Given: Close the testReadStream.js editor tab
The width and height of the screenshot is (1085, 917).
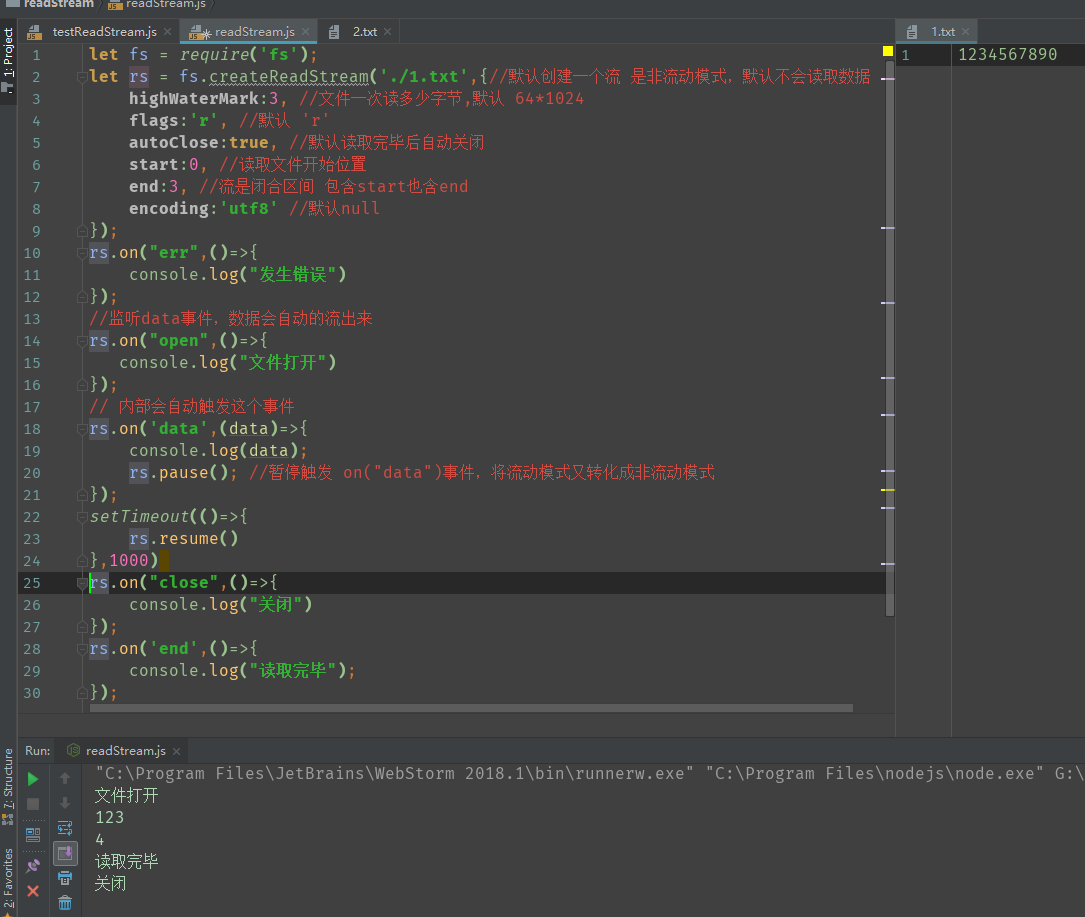Looking at the screenshot, I should pos(167,32).
